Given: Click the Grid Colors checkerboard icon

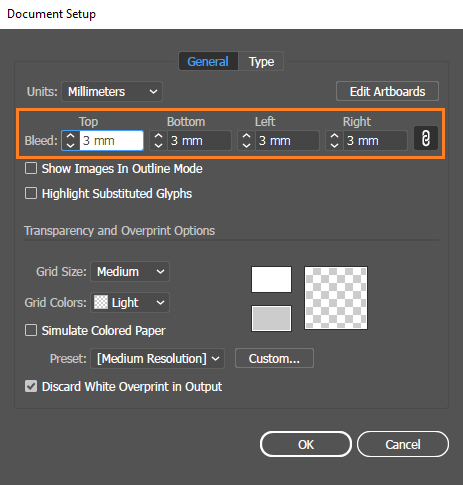Looking at the screenshot, I should (x=101, y=302).
